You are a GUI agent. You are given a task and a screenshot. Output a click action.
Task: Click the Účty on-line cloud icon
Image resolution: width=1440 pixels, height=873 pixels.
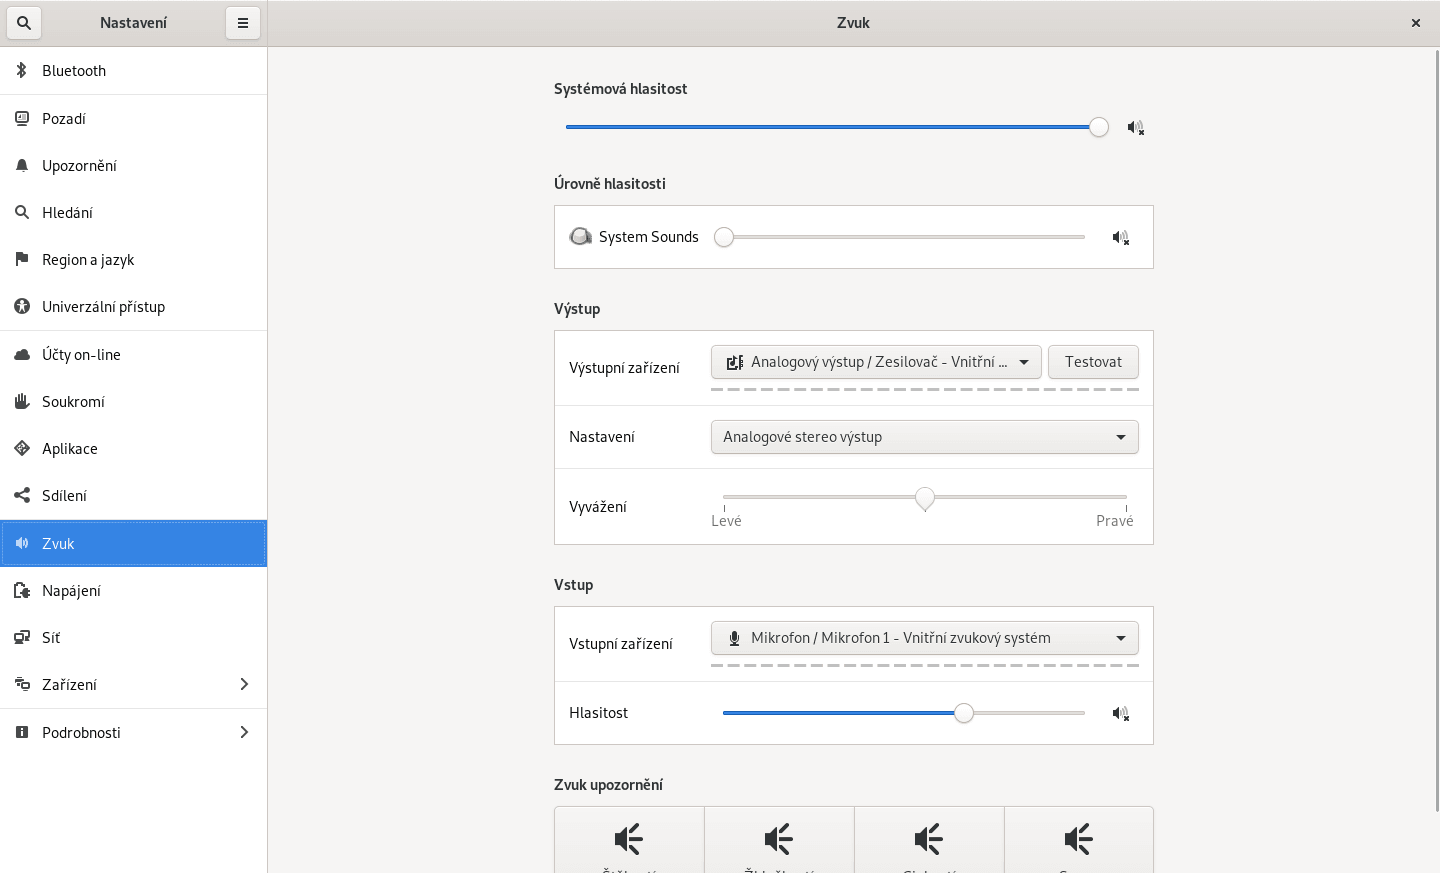click(22, 355)
